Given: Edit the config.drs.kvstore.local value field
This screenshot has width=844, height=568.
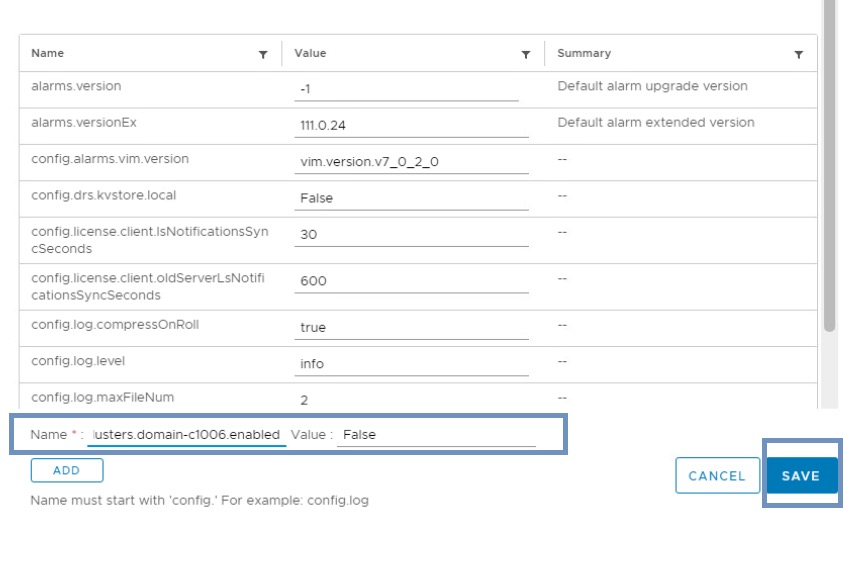Looking at the screenshot, I should click(412, 198).
